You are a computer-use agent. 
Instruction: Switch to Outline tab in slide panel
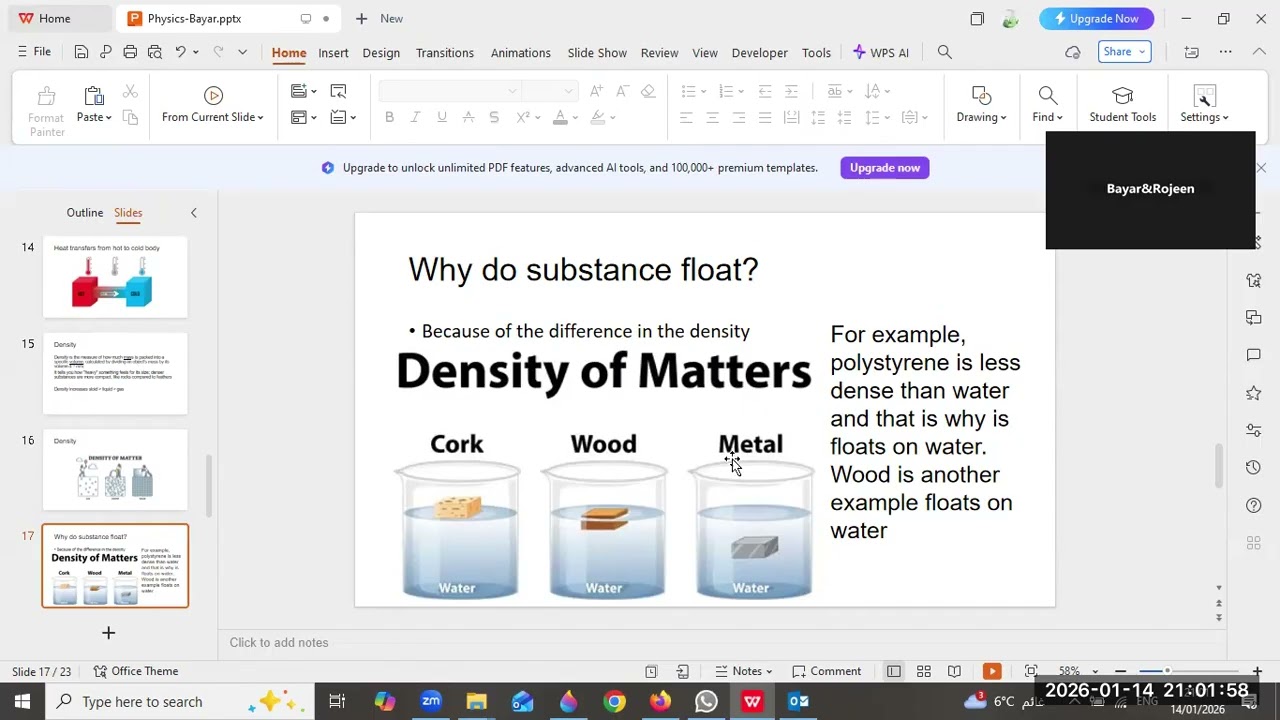click(85, 213)
